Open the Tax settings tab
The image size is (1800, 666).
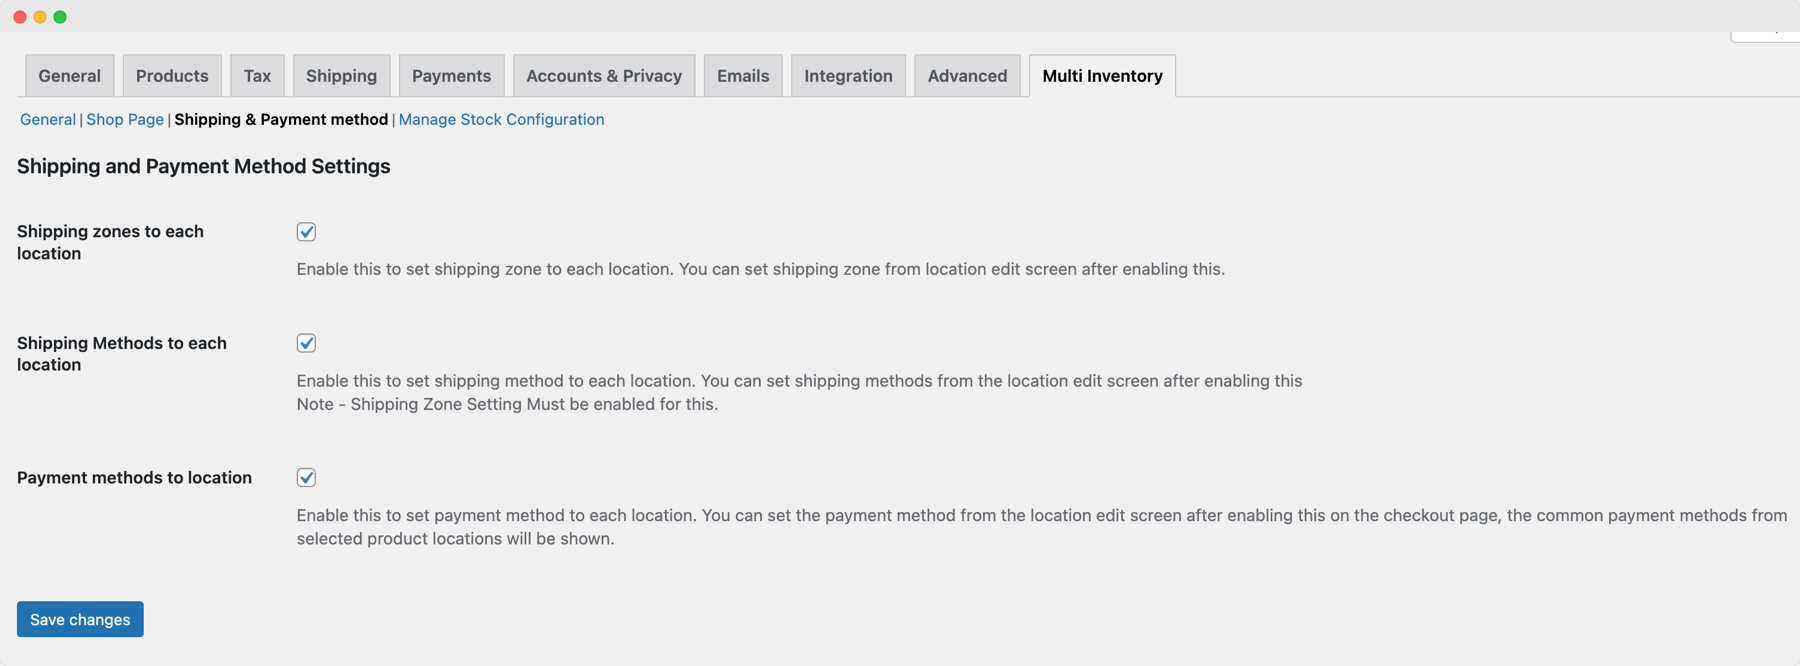click(x=257, y=75)
